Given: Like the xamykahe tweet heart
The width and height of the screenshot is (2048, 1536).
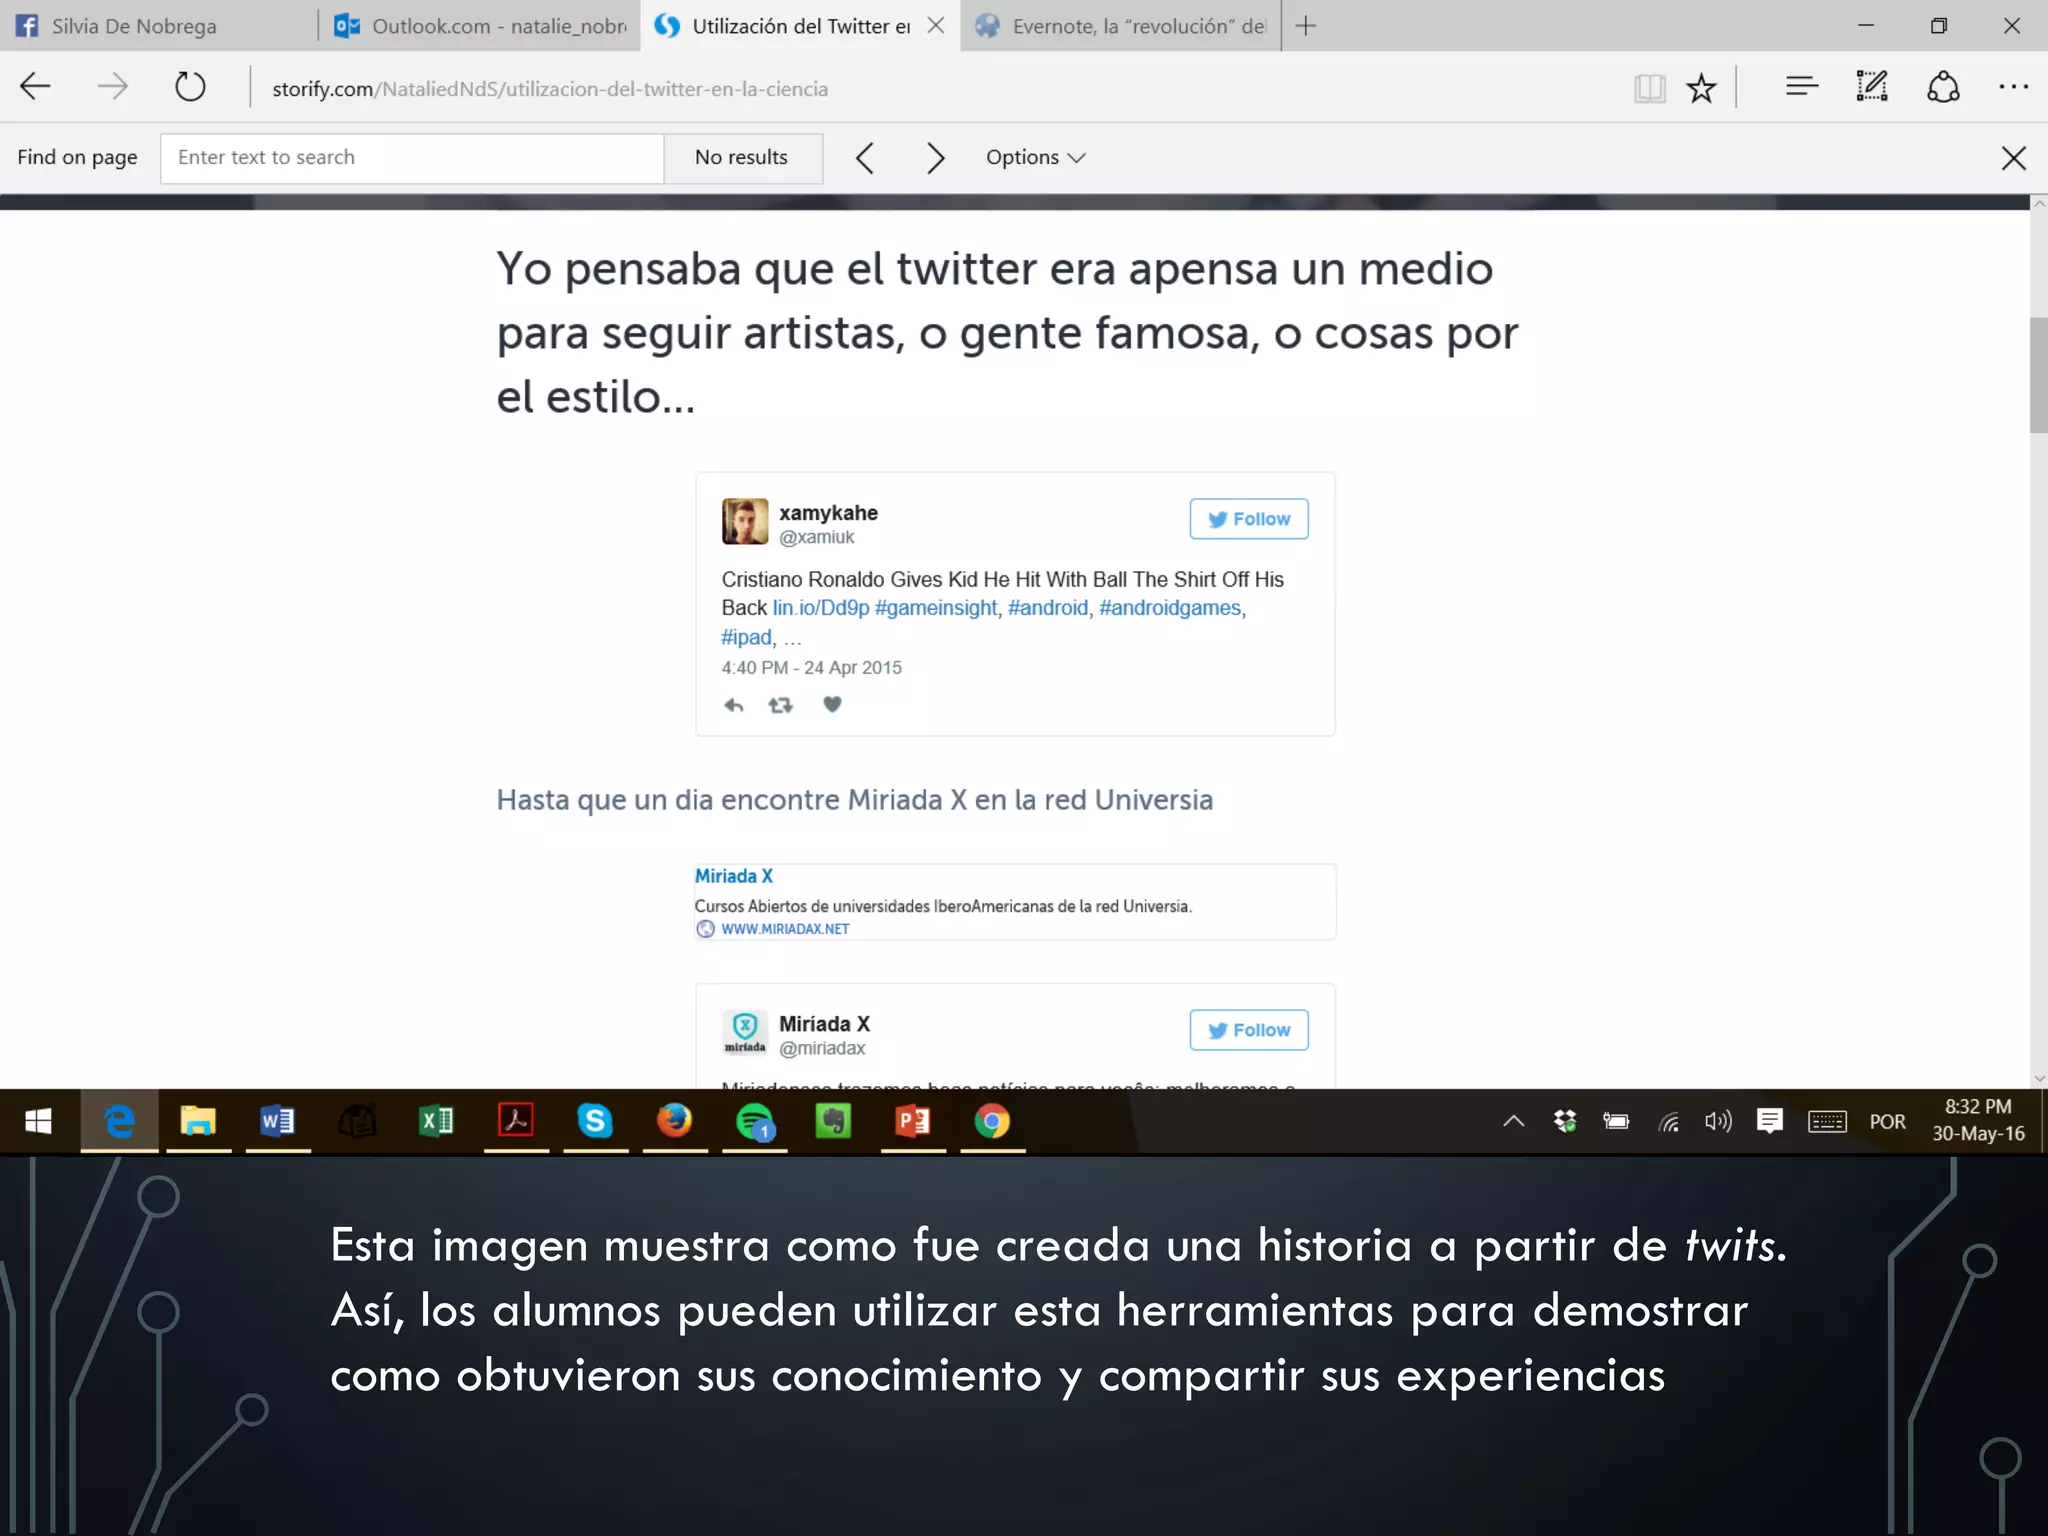Looking at the screenshot, I should click(831, 704).
